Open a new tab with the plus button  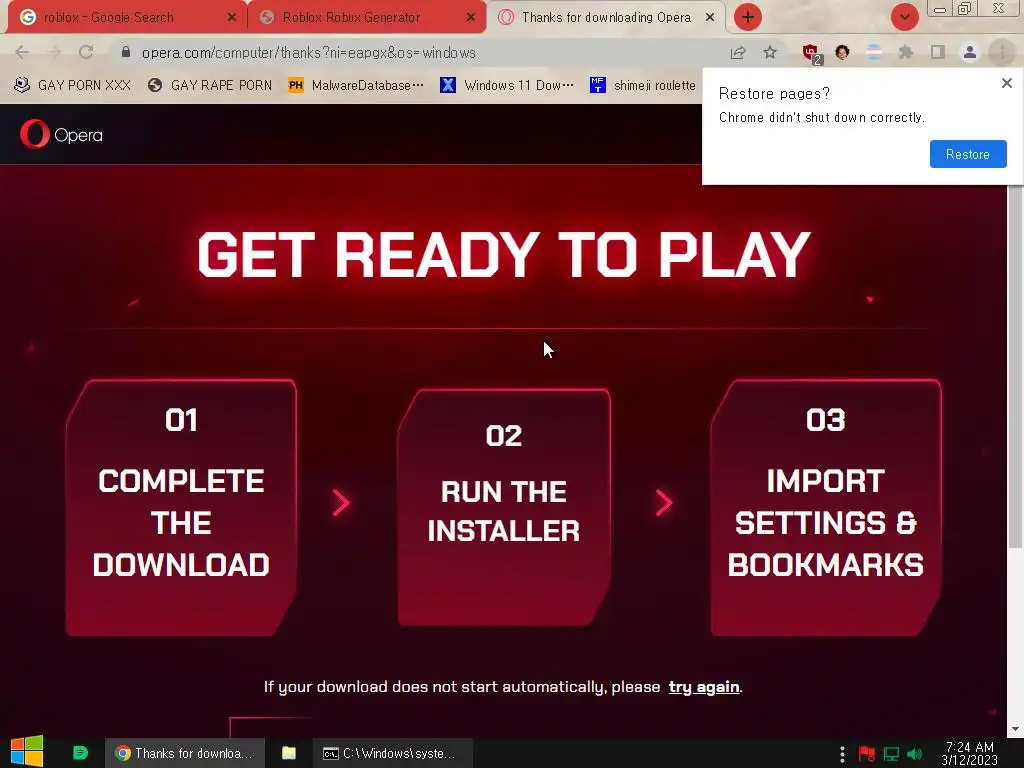coord(748,18)
